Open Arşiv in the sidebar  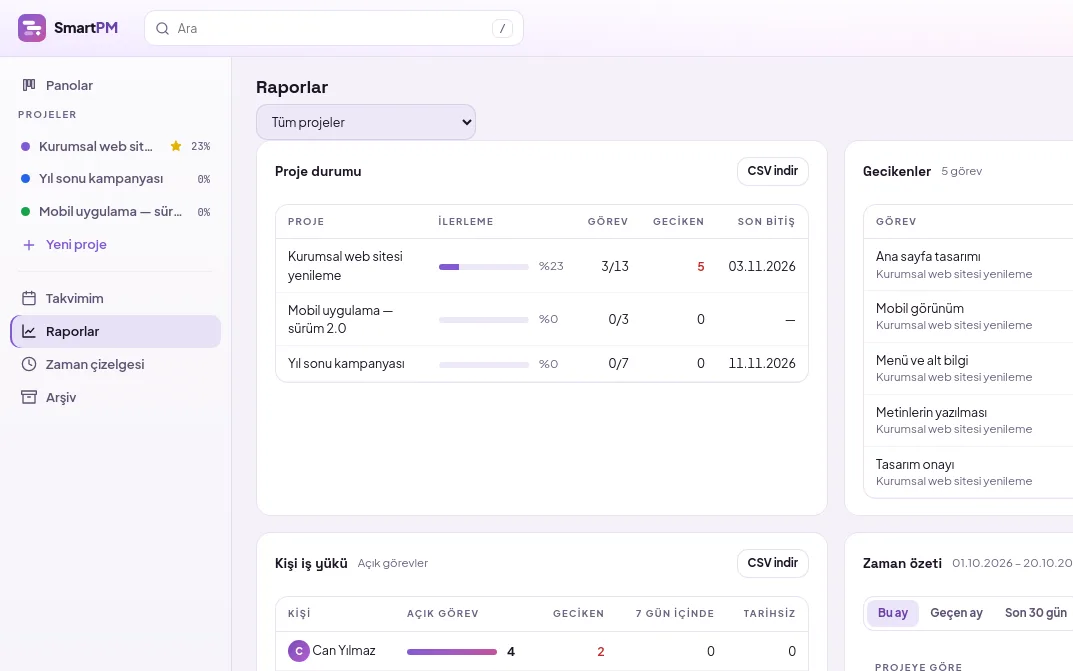point(116,397)
